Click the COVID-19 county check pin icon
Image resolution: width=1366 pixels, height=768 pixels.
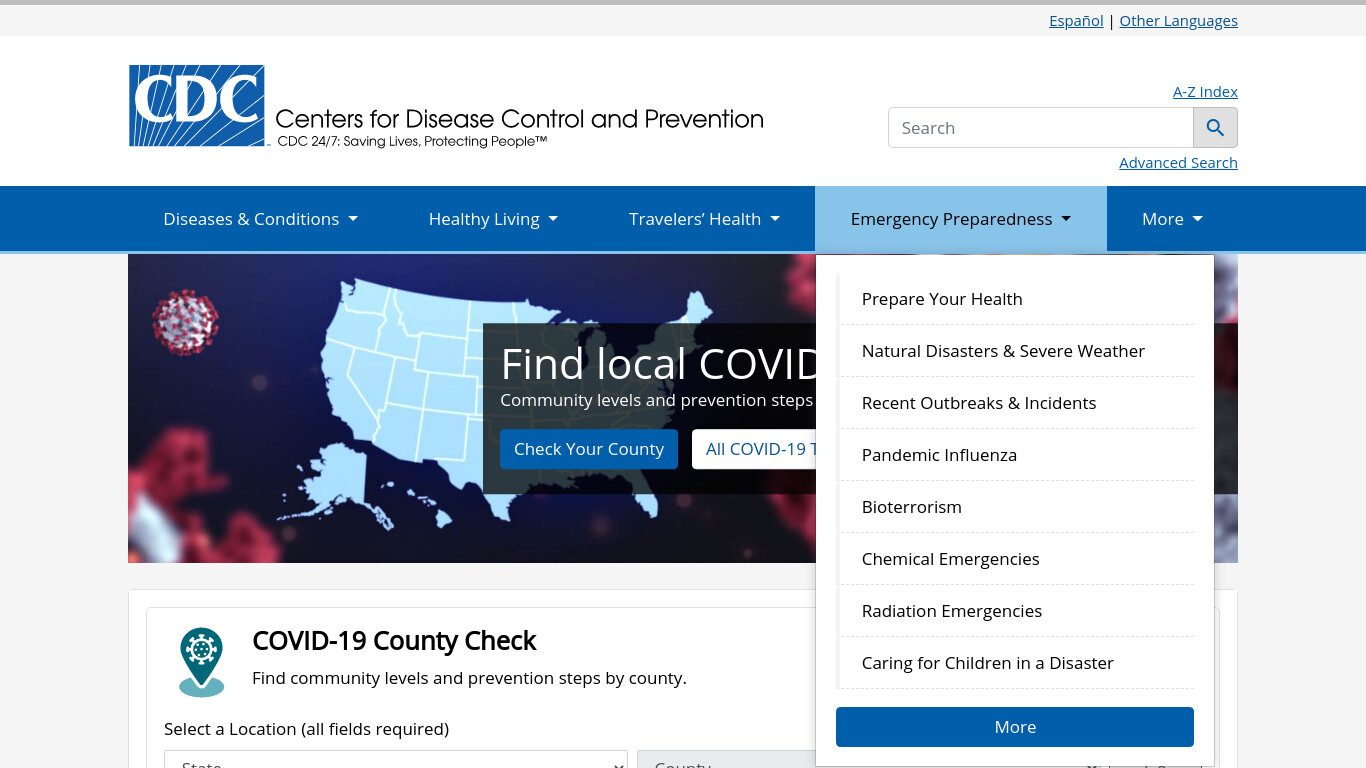click(x=201, y=662)
